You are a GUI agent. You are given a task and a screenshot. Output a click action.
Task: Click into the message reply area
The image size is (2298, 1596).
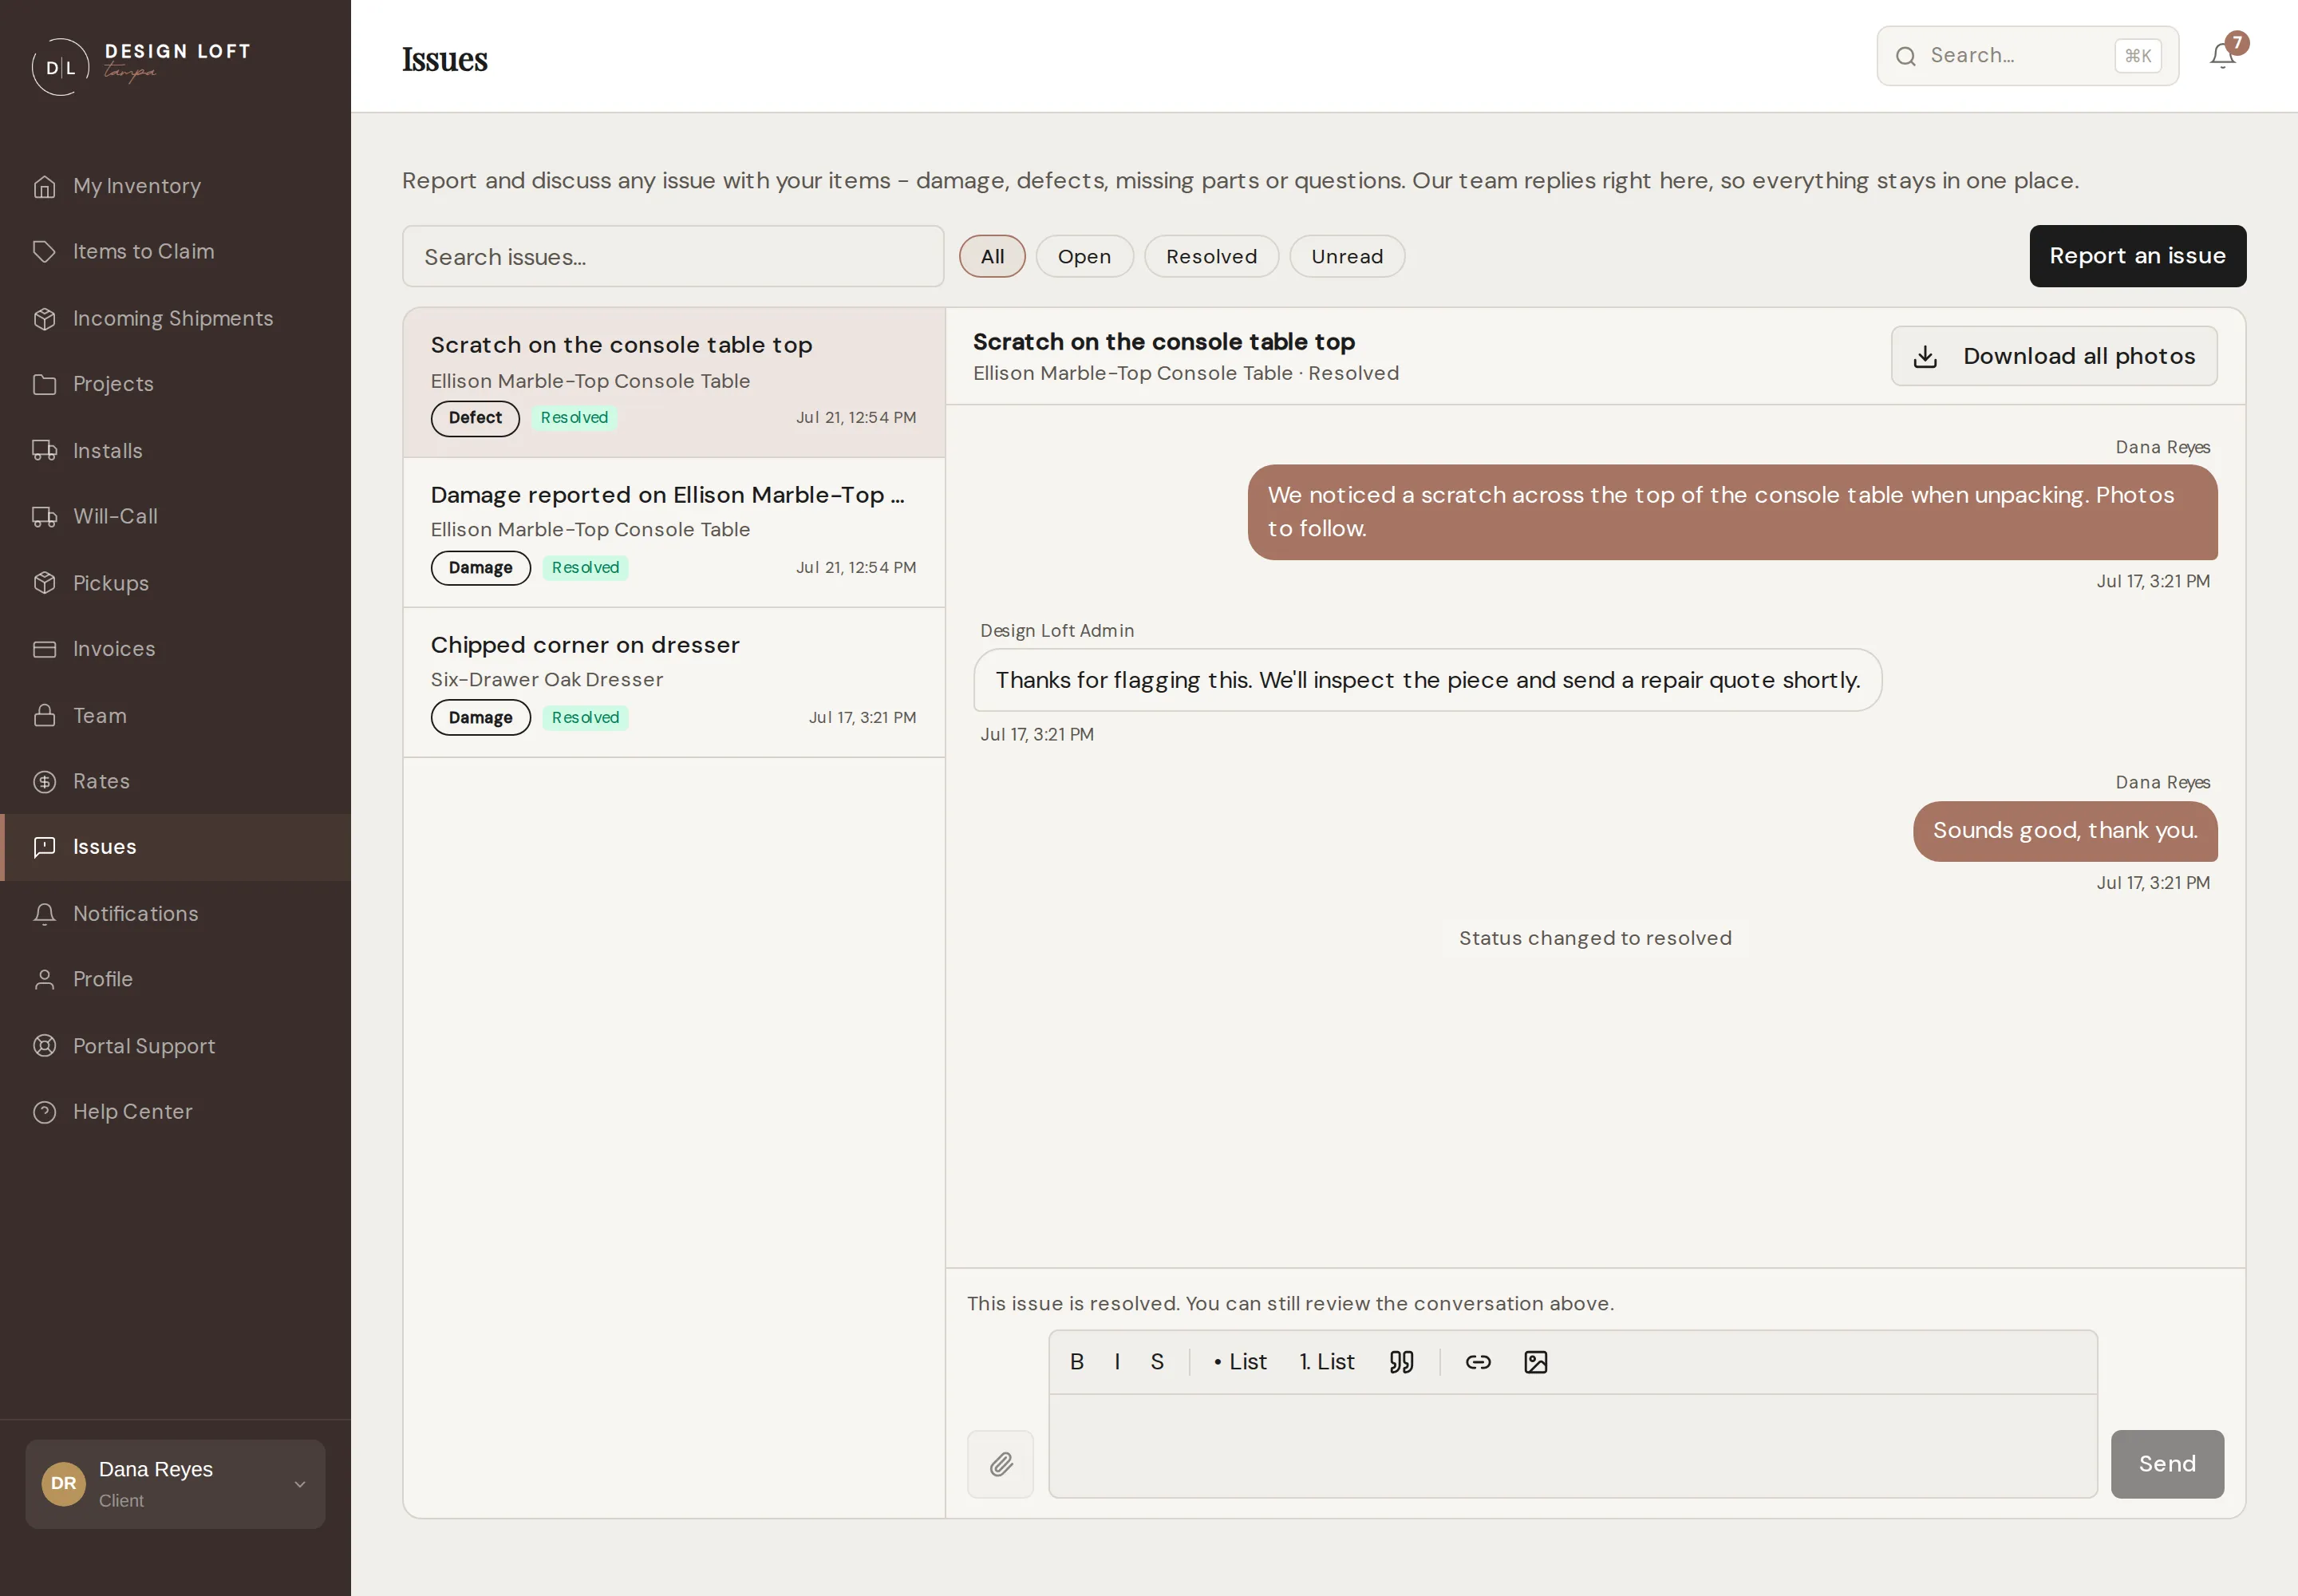tap(1572, 1445)
